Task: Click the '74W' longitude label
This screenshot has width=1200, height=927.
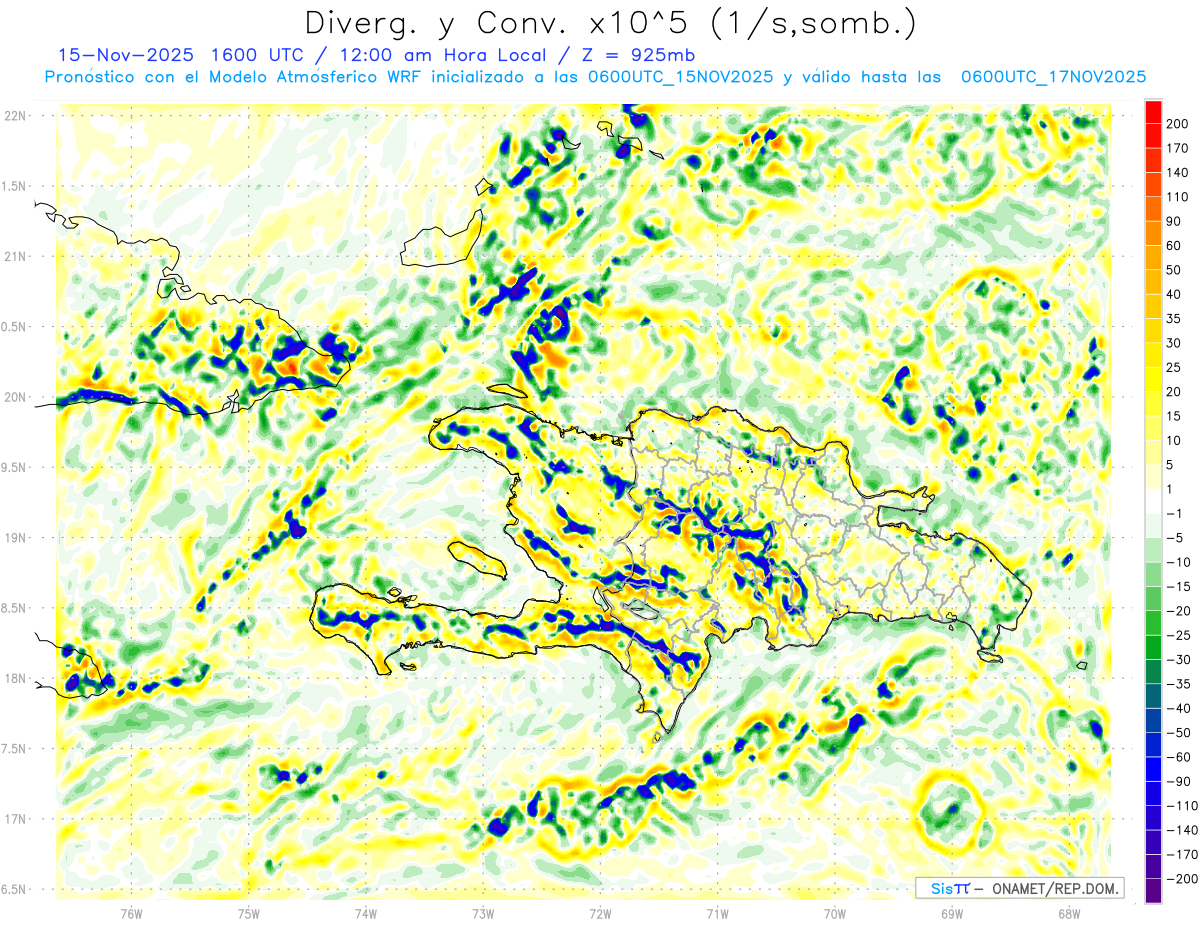Action: tap(366, 913)
